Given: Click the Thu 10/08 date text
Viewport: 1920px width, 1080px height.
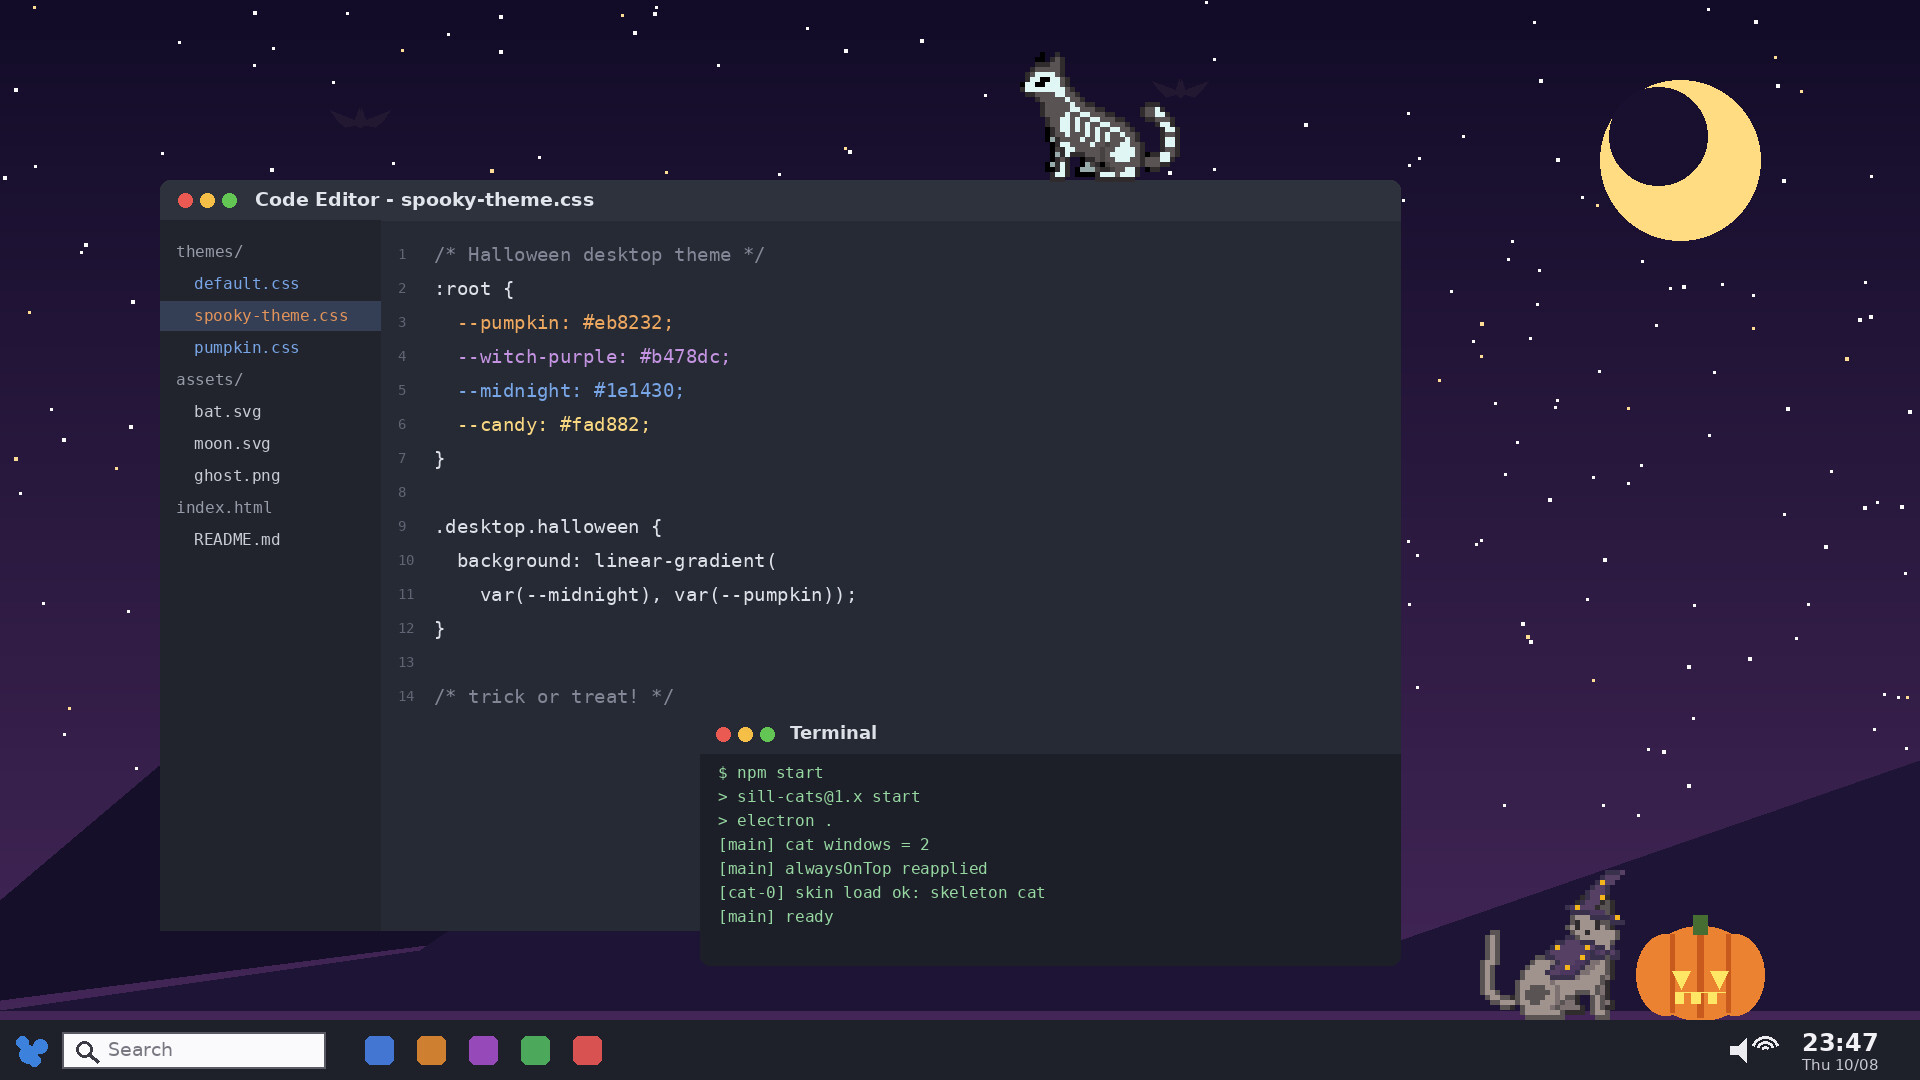Looking at the screenshot, I should click(x=1840, y=1065).
